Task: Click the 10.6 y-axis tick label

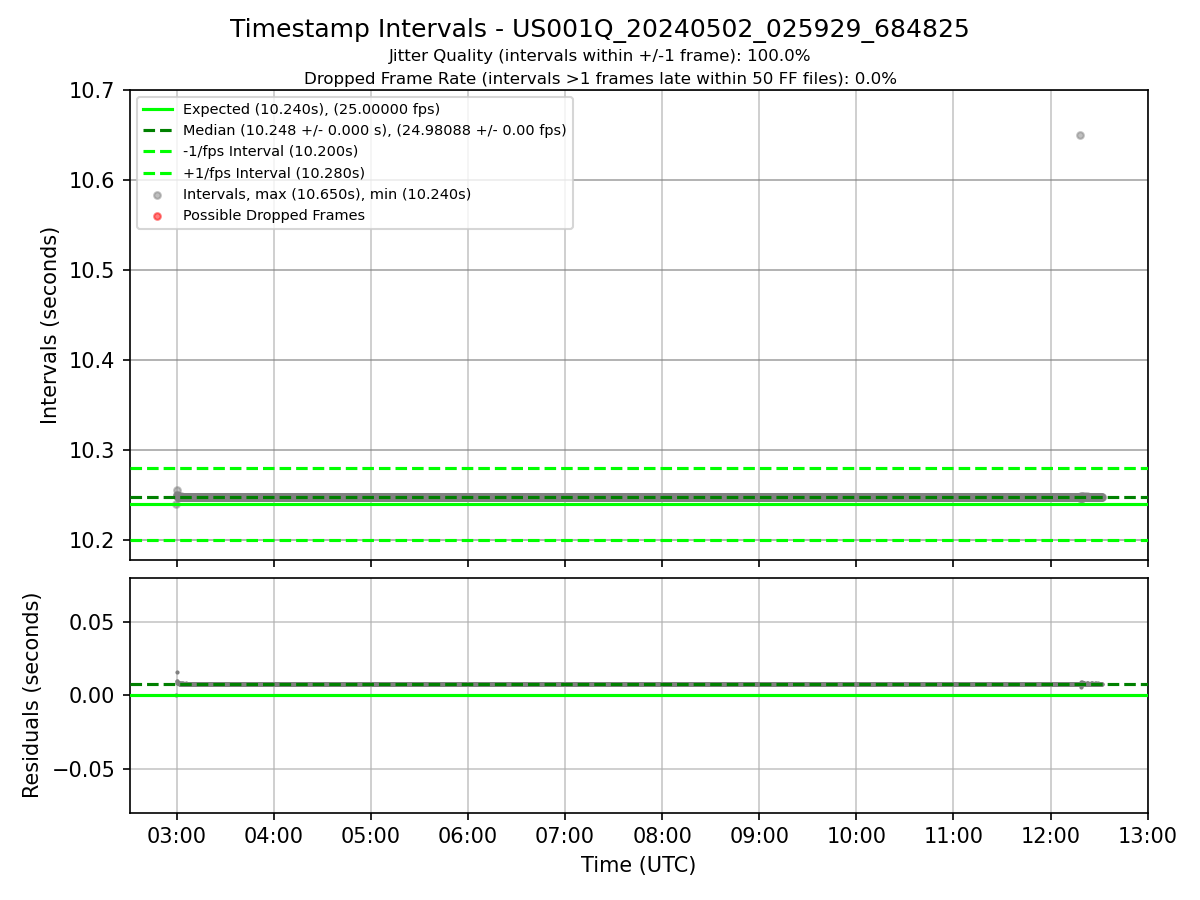Action: tap(91, 181)
